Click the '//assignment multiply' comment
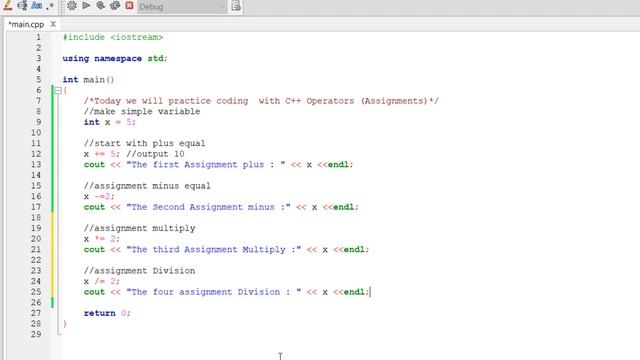 pos(140,228)
